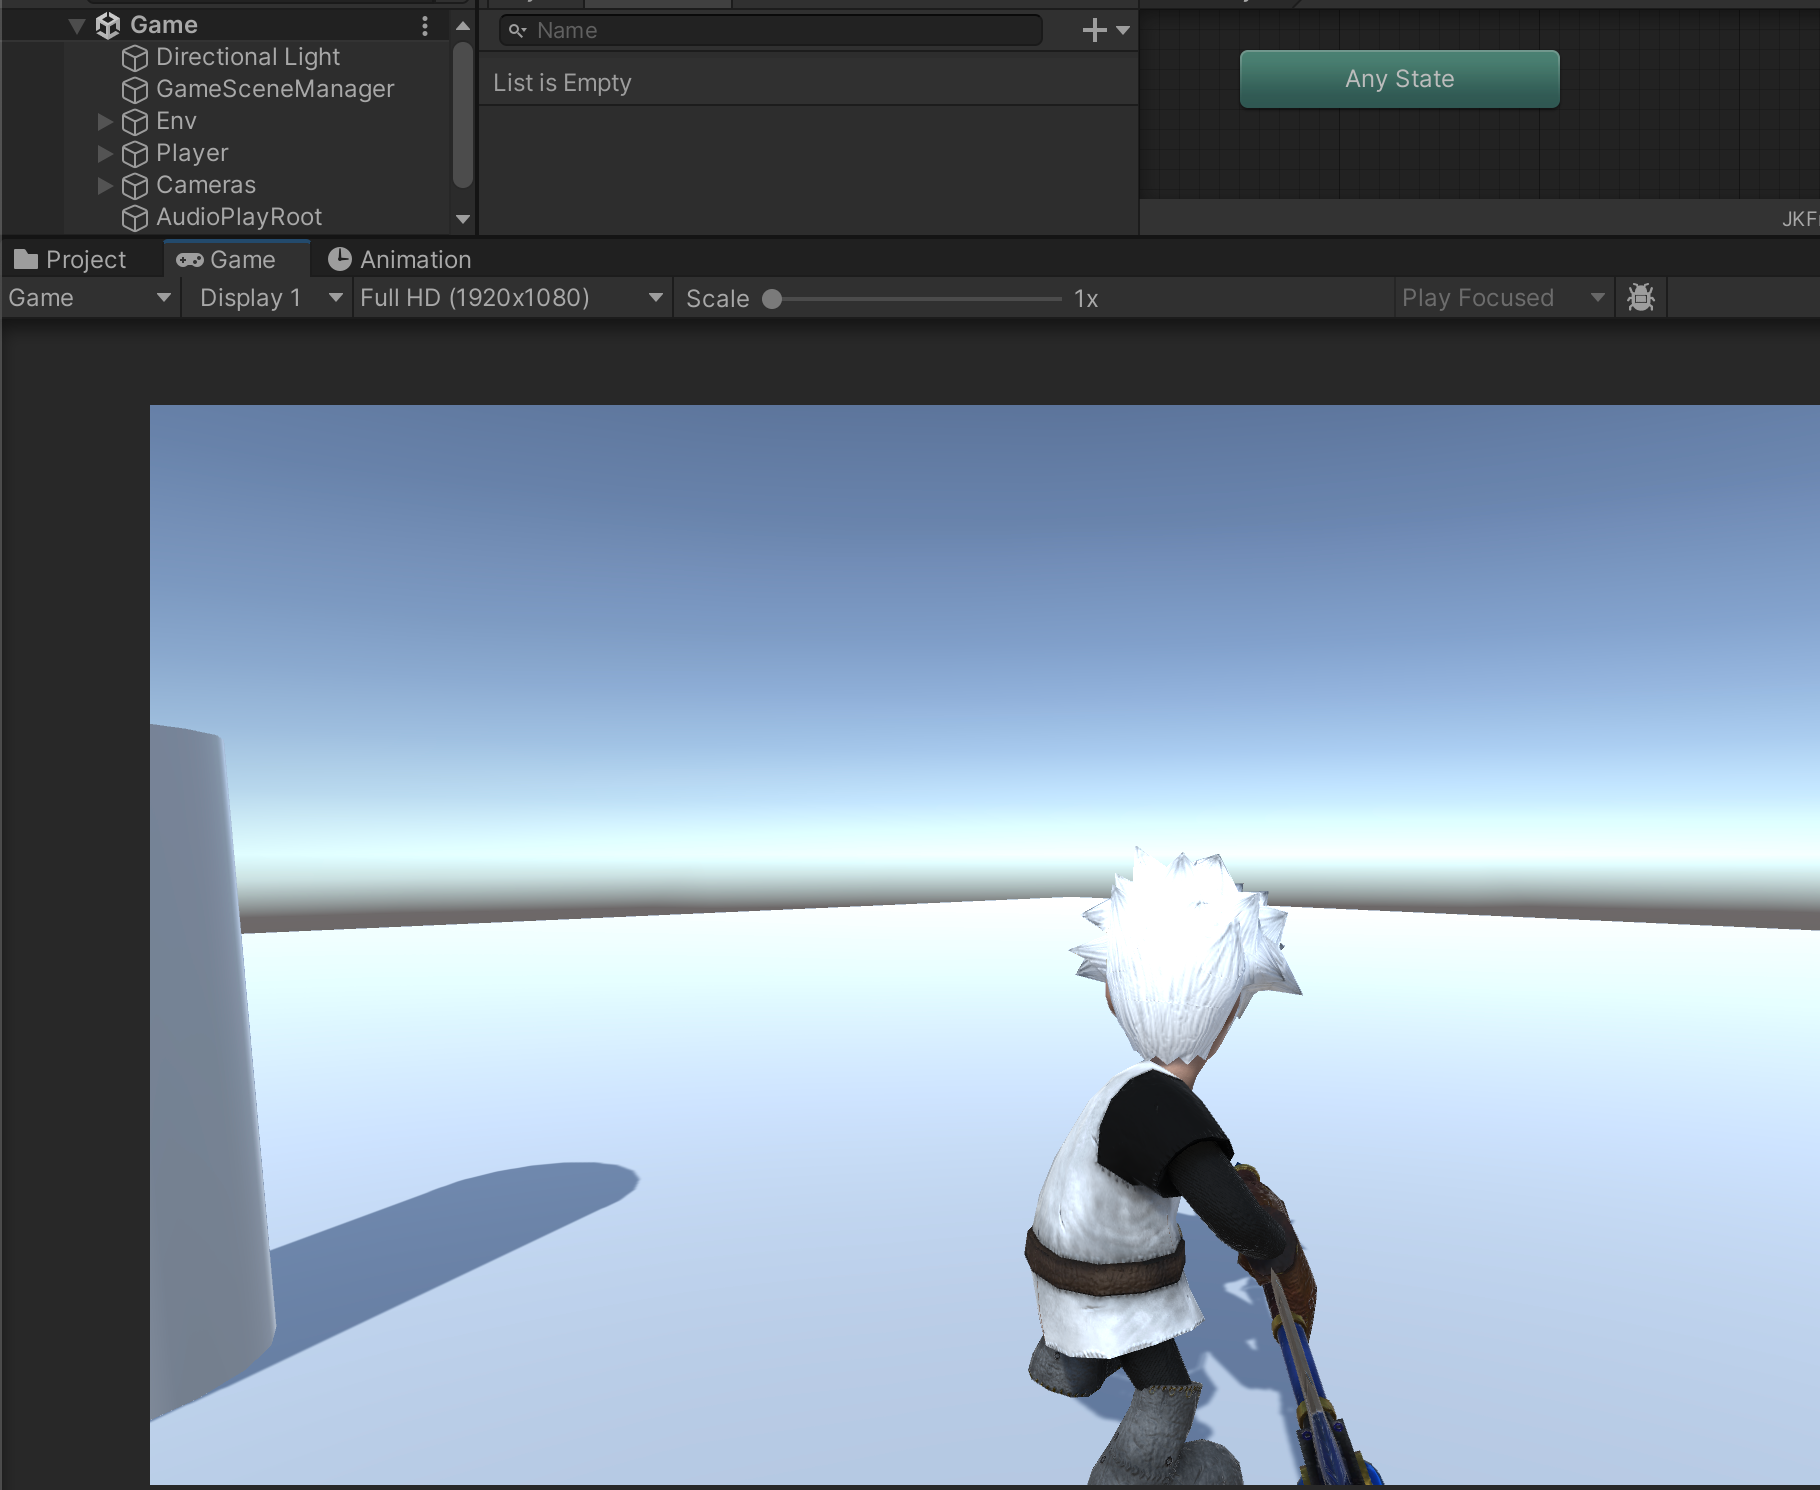Viewport: 1820px width, 1490px height.
Task: Click the hierarchy scroll up arrow
Action: tap(462, 25)
